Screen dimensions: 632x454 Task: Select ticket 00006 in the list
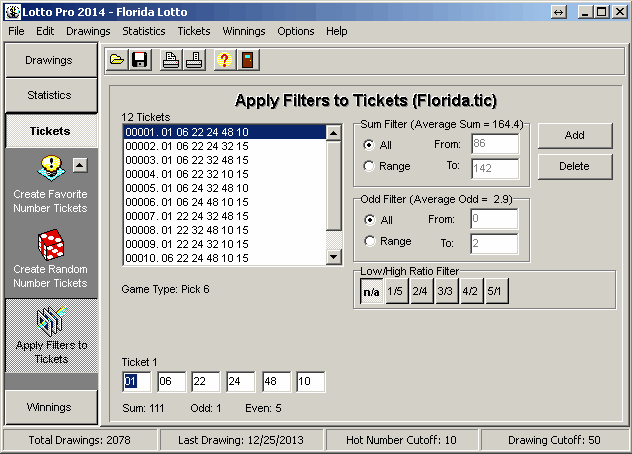tap(225, 202)
